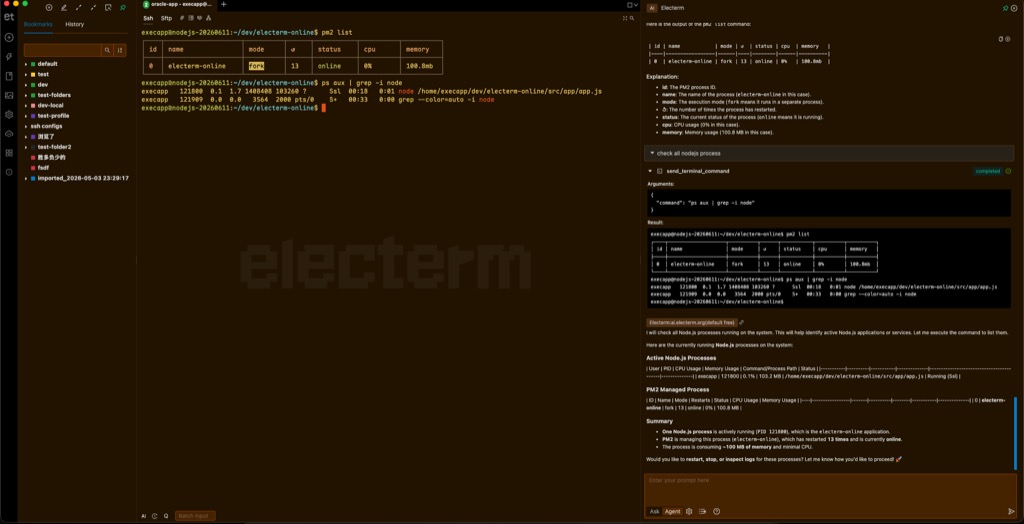The image size is (1024, 524).
Task: Open the new session plus icon in left sidebar
Action: [8, 37]
